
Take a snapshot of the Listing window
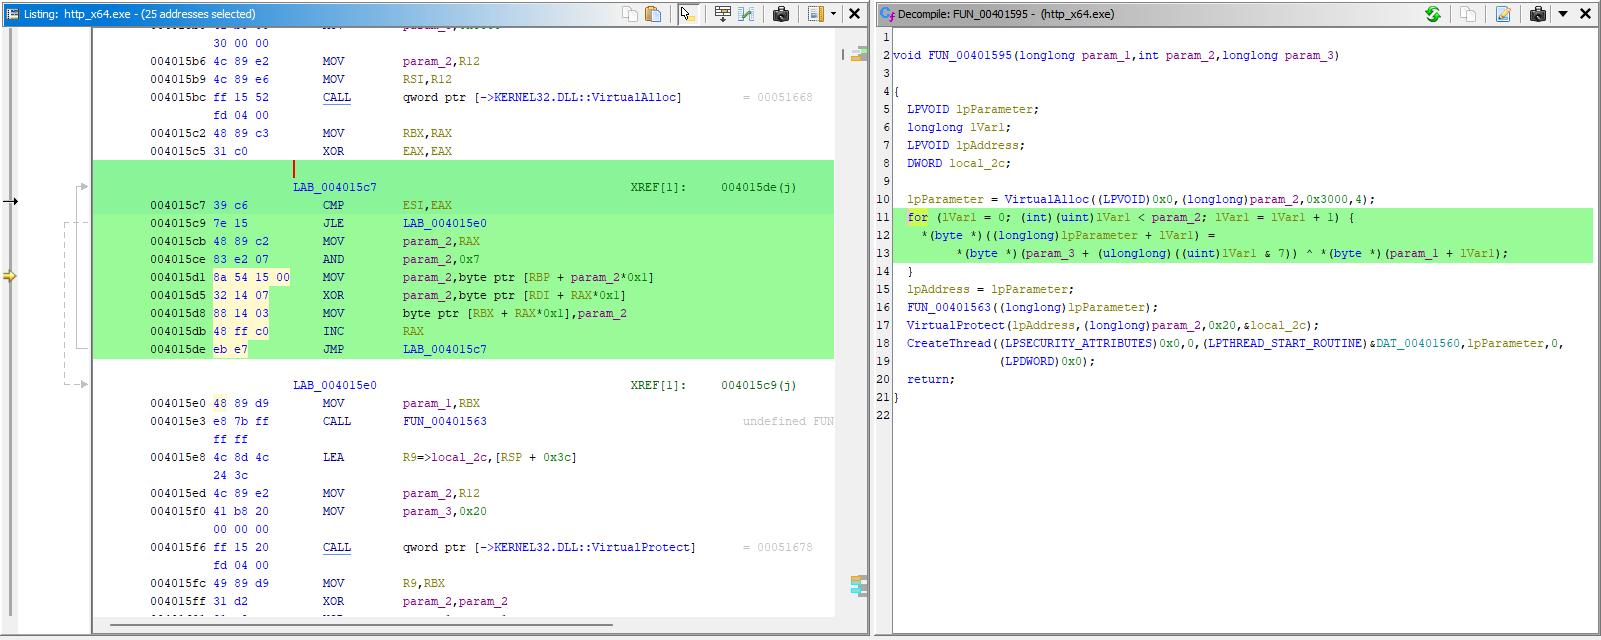click(781, 14)
